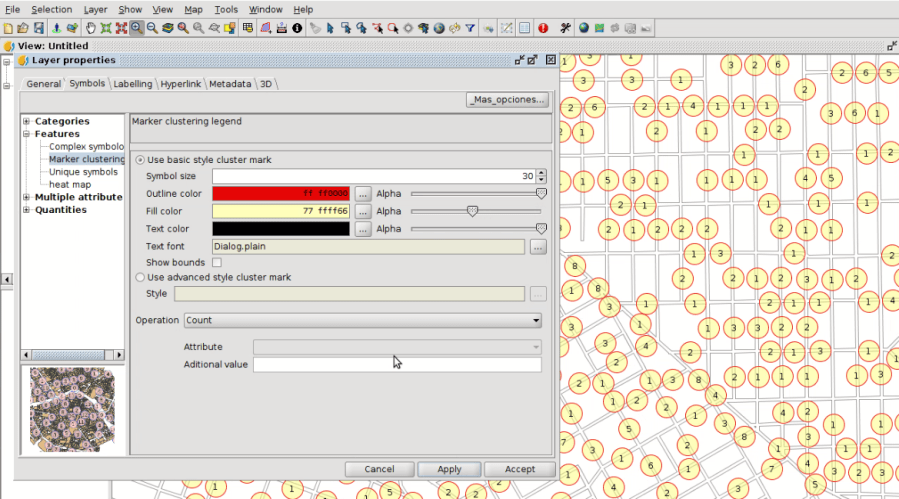The image size is (899, 499).
Task: Click the Save project floppy icon
Action: pyautogui.click(x=38, y=28)
